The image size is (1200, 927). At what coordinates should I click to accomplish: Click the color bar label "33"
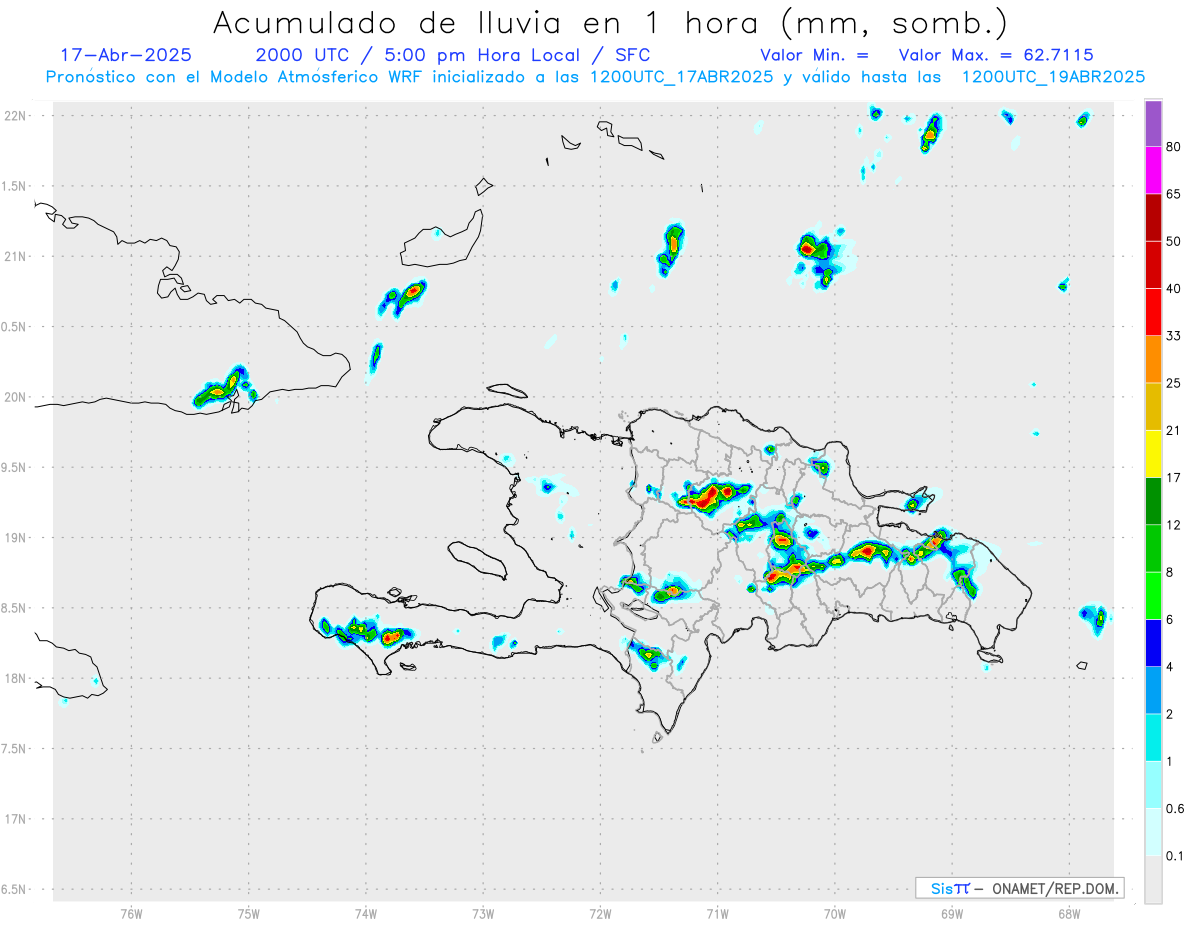(x=1174, y=336)
